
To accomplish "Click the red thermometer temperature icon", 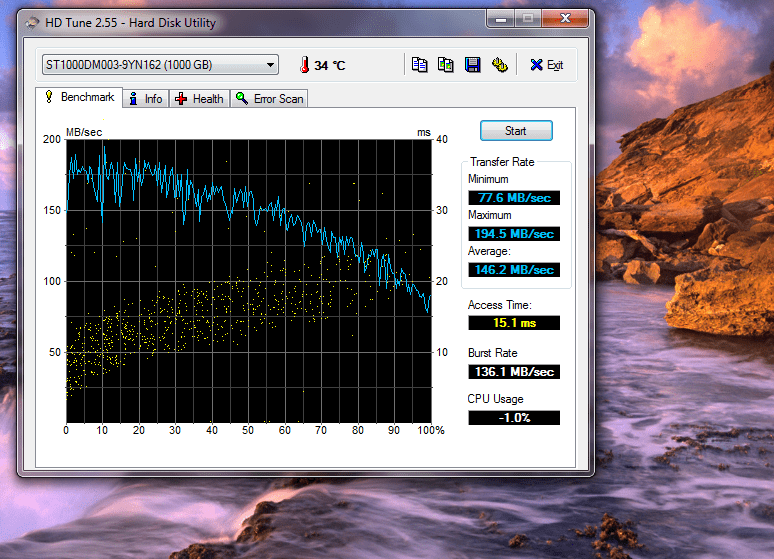I will pyautogui.click(x=303, y=65).
